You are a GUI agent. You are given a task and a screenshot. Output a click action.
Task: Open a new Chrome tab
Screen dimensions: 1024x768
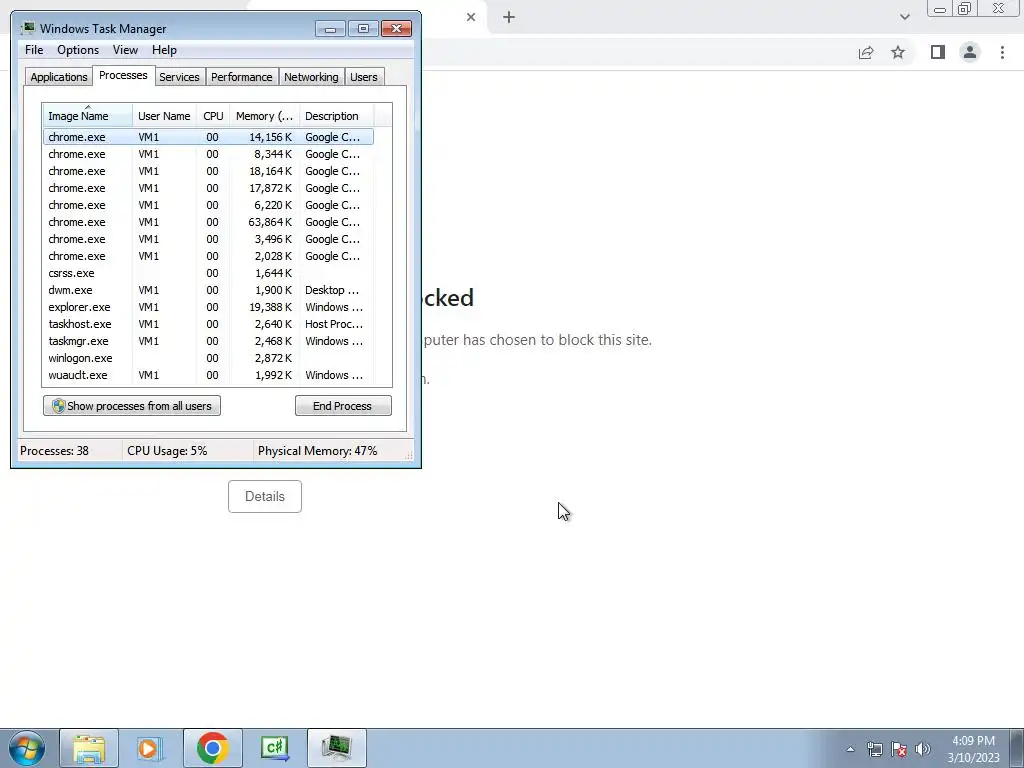(x=509, y=18)
